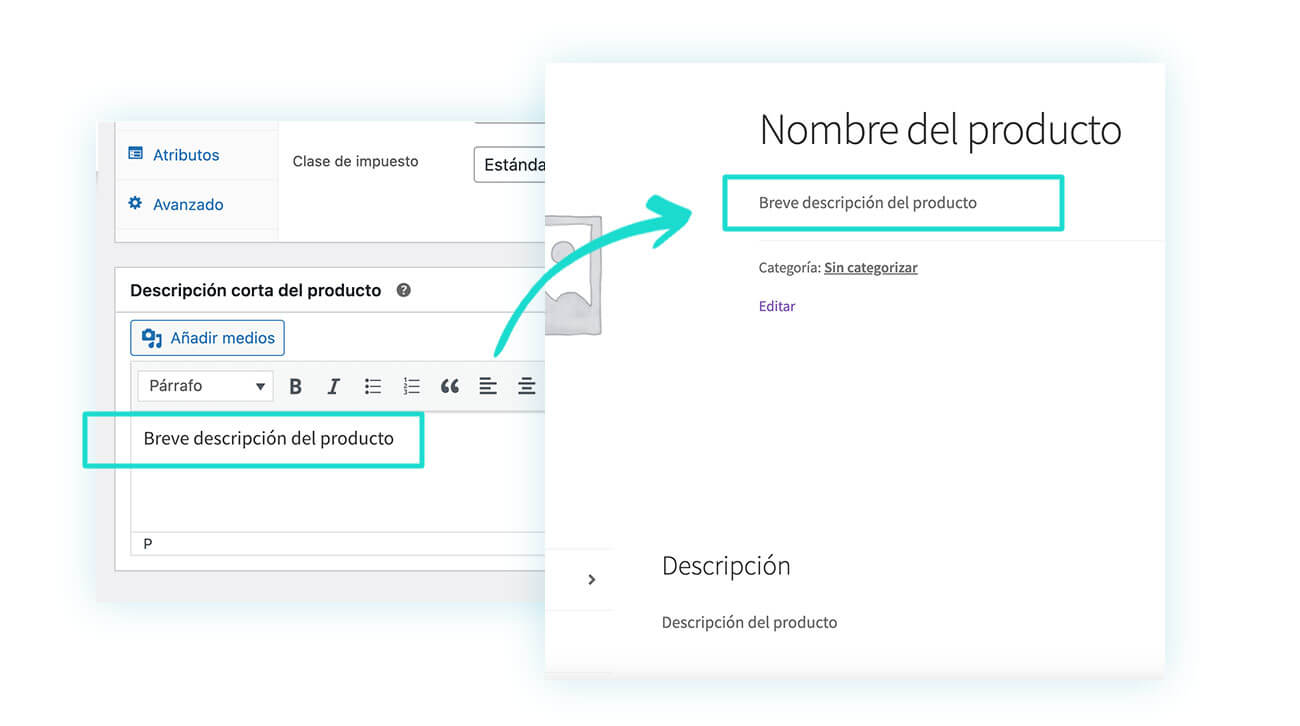Align text left in the editor
Viewport: 1300px width, 726px height.
[488, 386]
